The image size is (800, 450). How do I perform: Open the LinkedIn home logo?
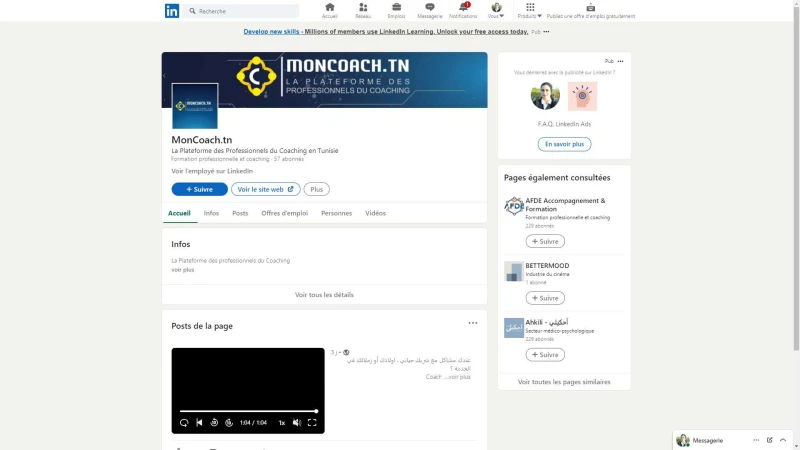(x=172, y=11)
